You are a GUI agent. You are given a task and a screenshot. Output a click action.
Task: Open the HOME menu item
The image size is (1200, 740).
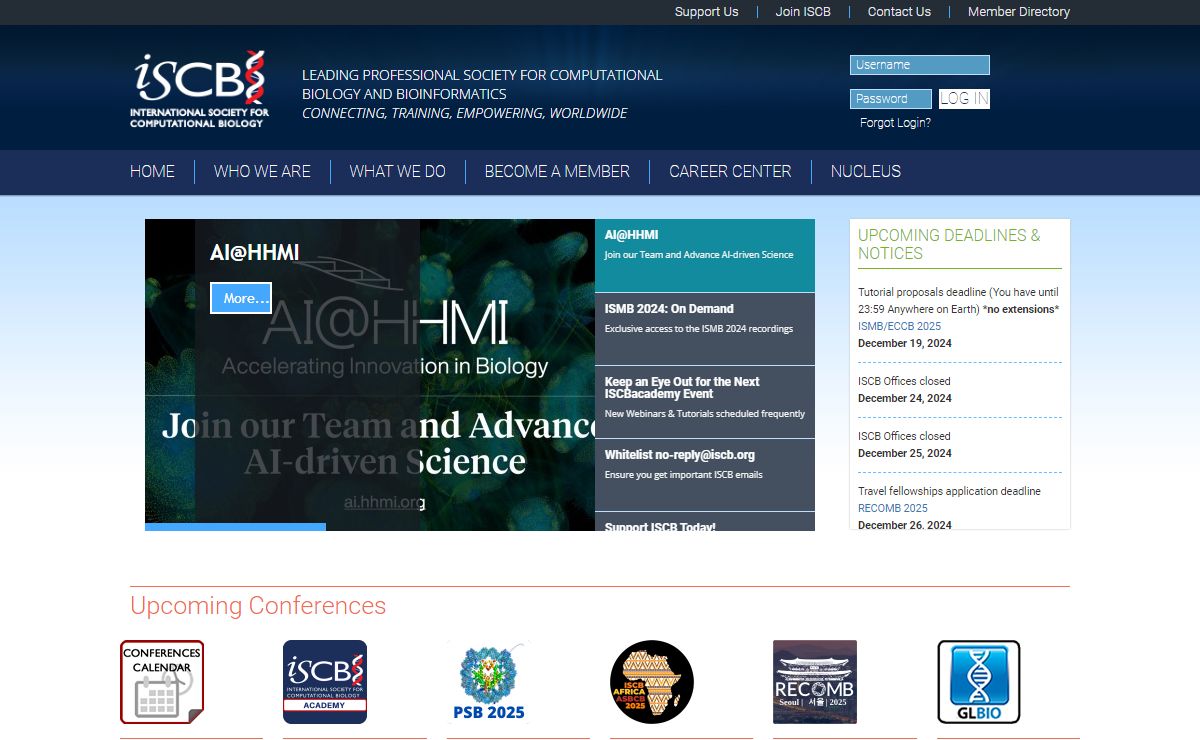pyautogui.click(x=152, y=172)
